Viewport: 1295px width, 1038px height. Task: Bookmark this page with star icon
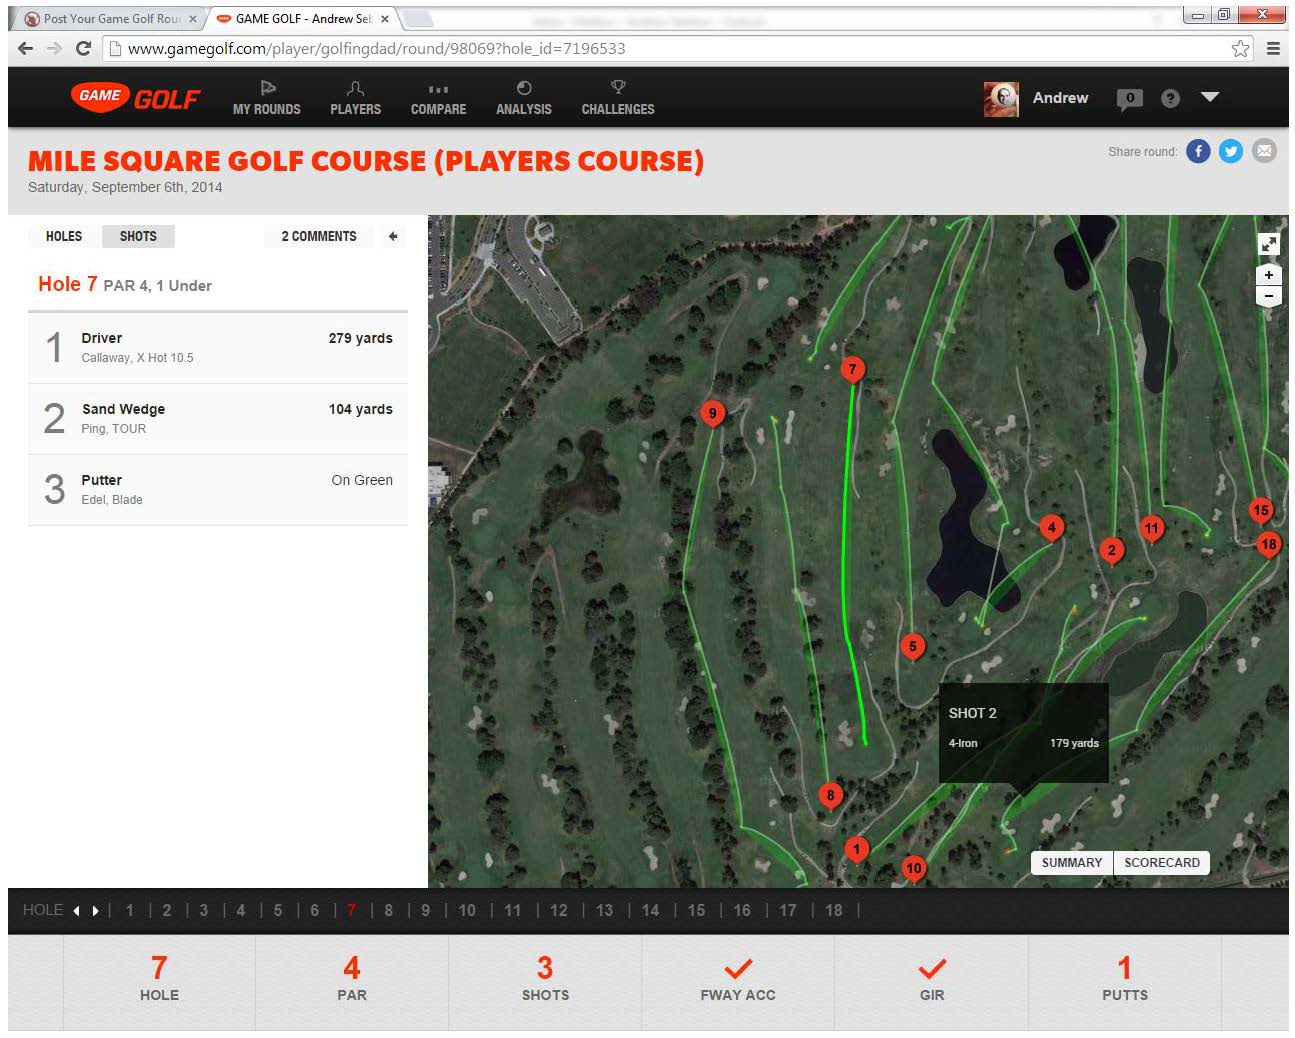click(1240, 48)
